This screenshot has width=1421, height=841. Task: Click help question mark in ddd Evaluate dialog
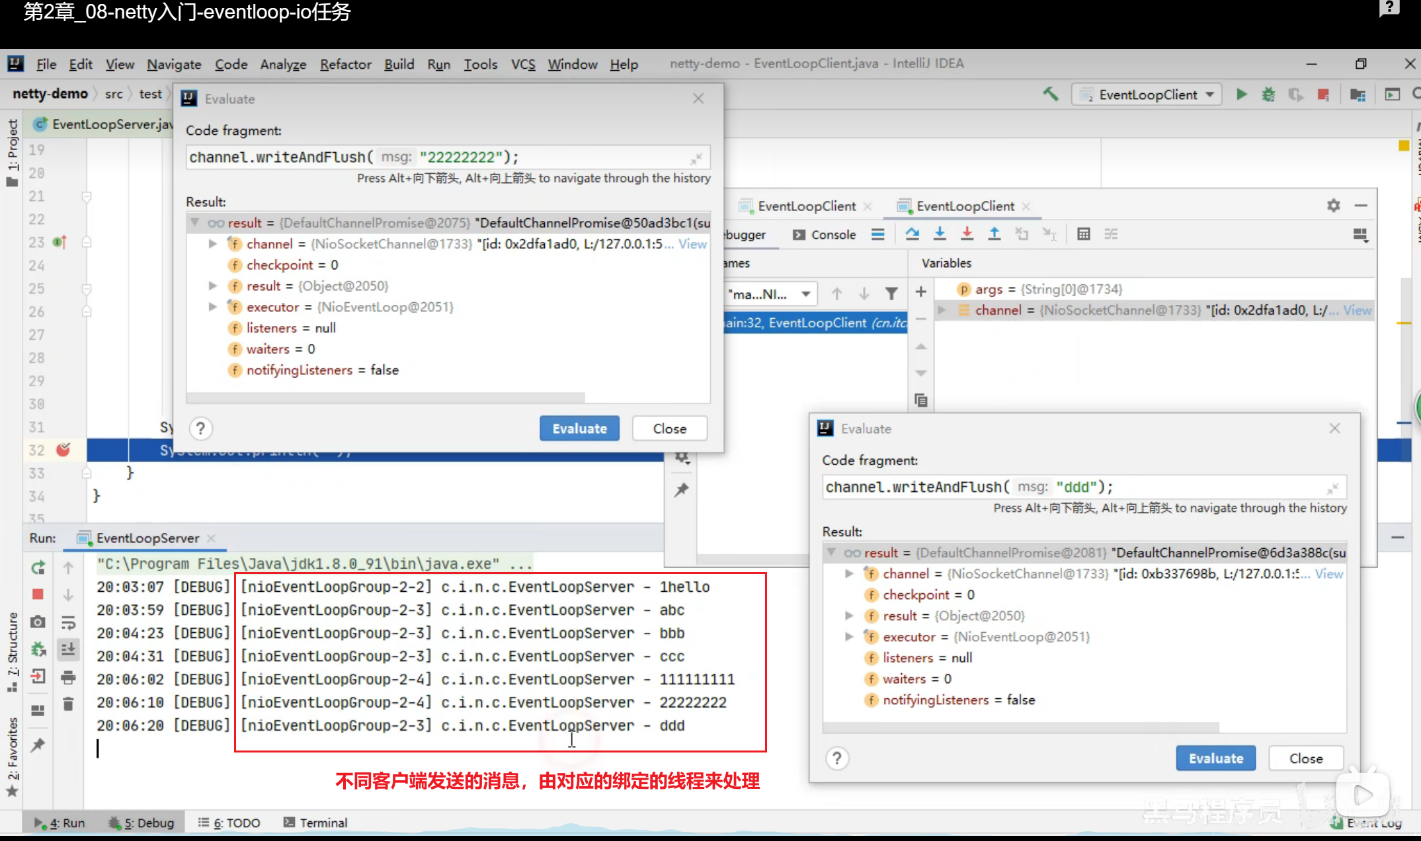(x=837, y=758)
